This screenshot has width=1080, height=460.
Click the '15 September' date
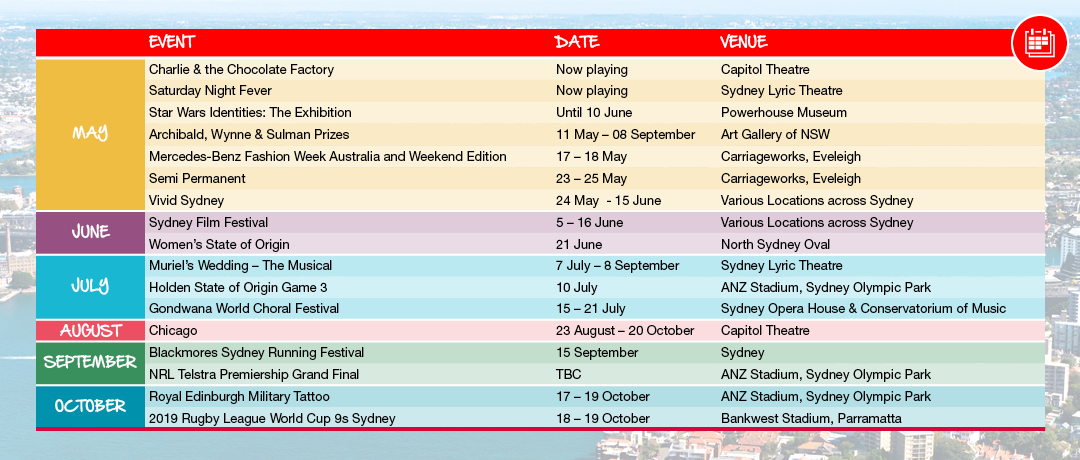[597, 353]
